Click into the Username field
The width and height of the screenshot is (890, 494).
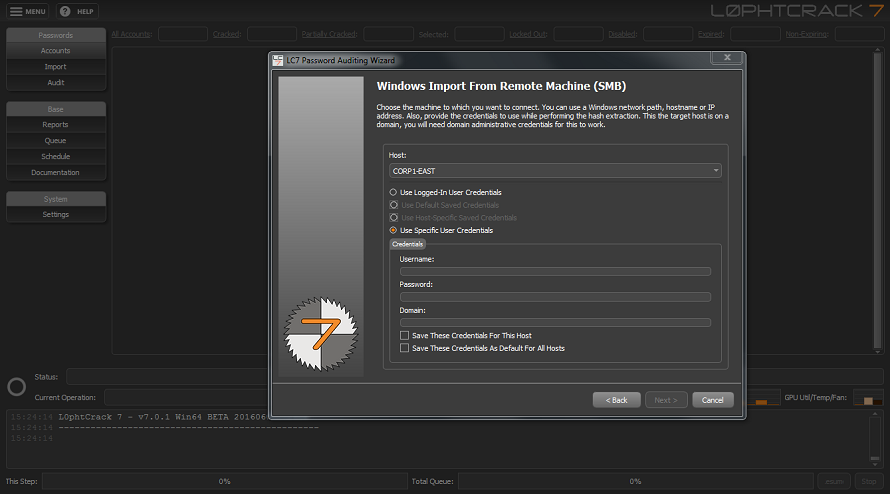(555, 271)
